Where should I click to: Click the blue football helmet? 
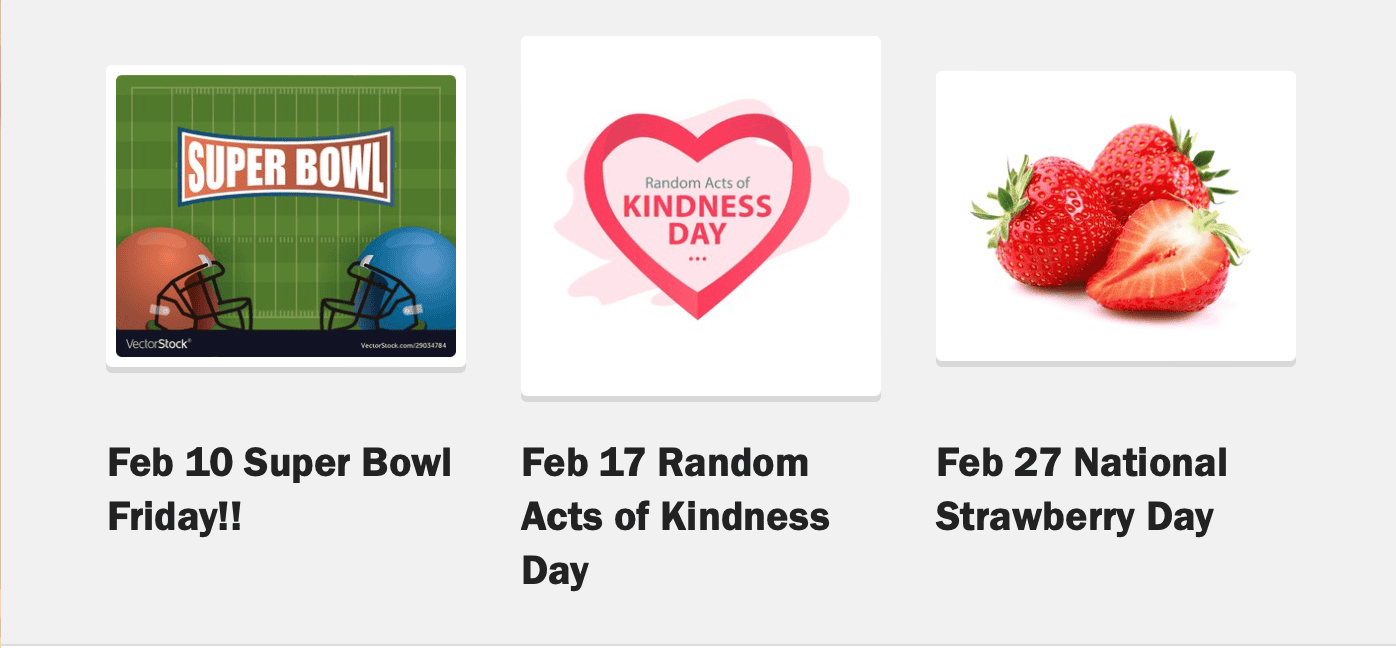click(x=409, y=281)
